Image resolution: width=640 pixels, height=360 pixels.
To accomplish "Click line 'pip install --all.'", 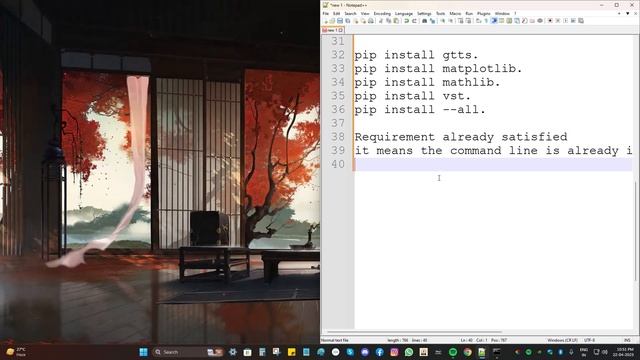I will pos(420,110).
